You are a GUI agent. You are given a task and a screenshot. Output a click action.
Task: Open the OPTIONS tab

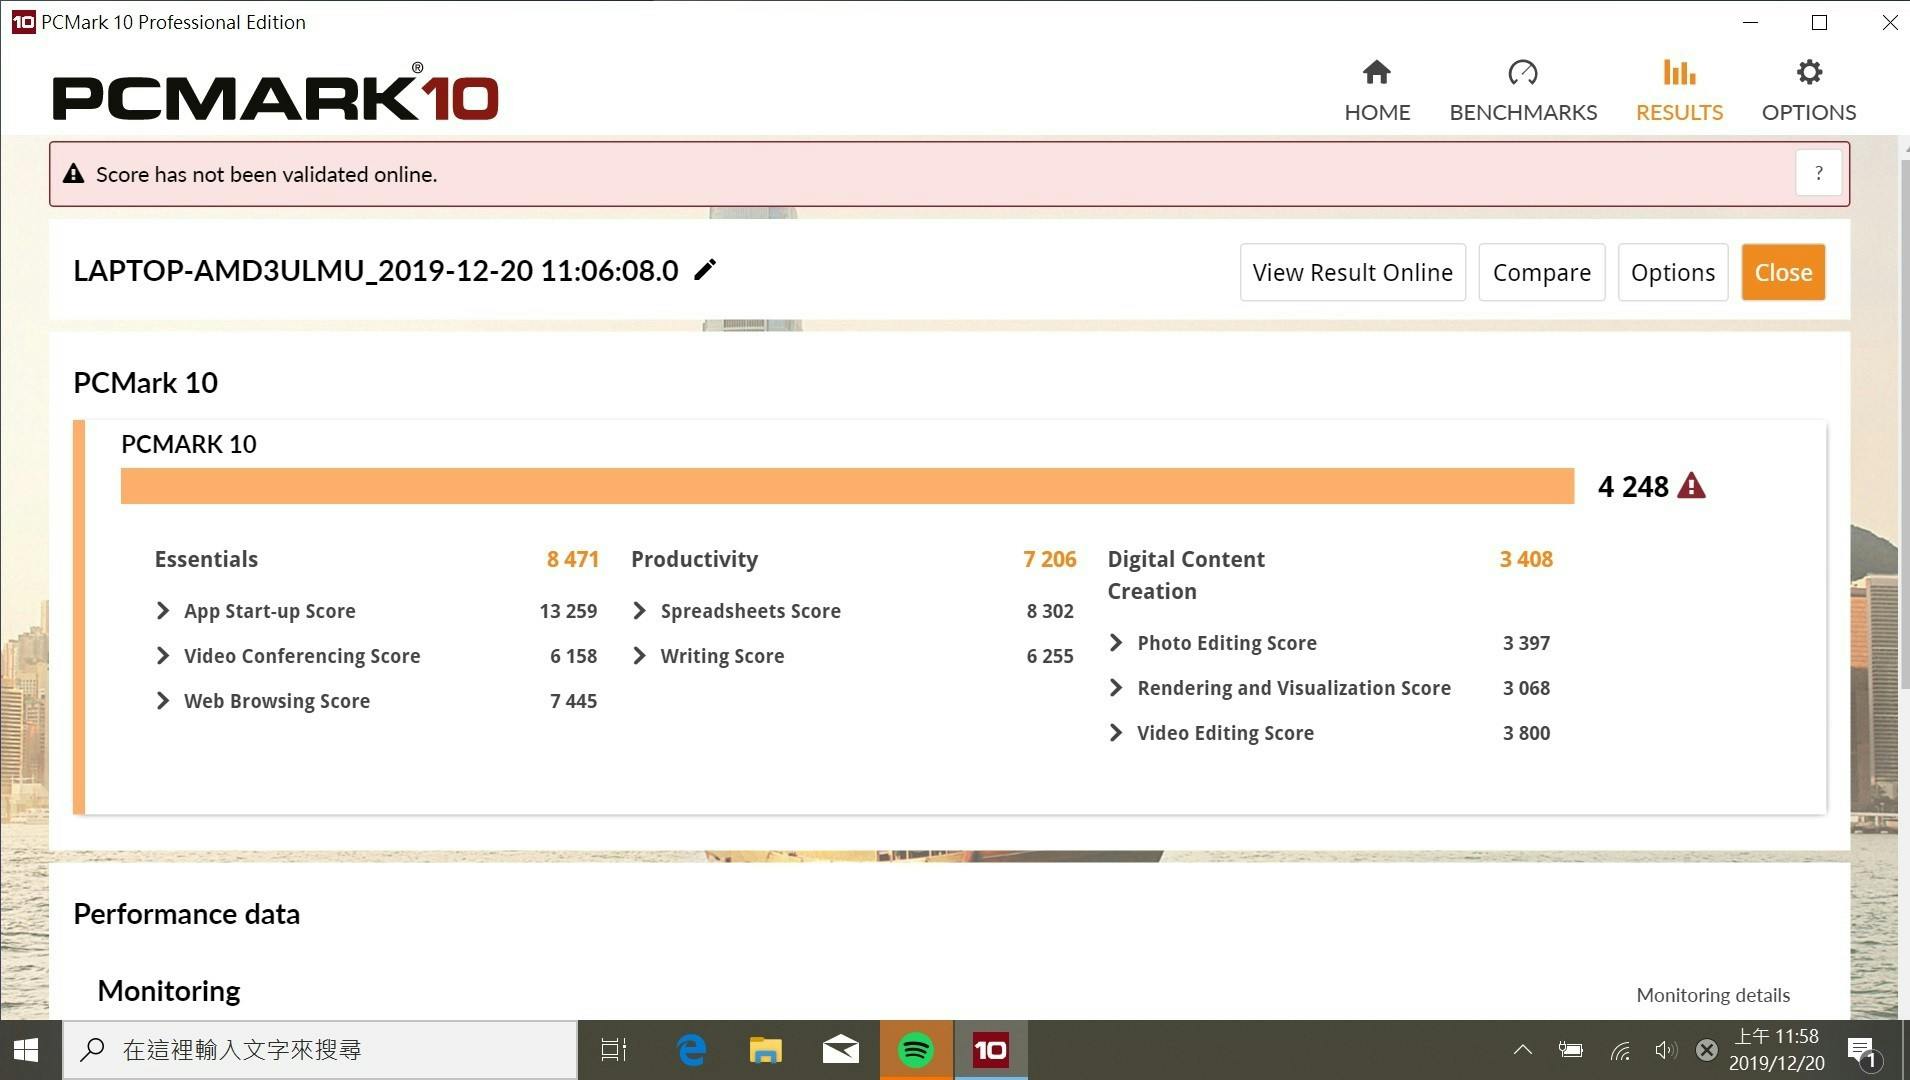click(1809, 91)
